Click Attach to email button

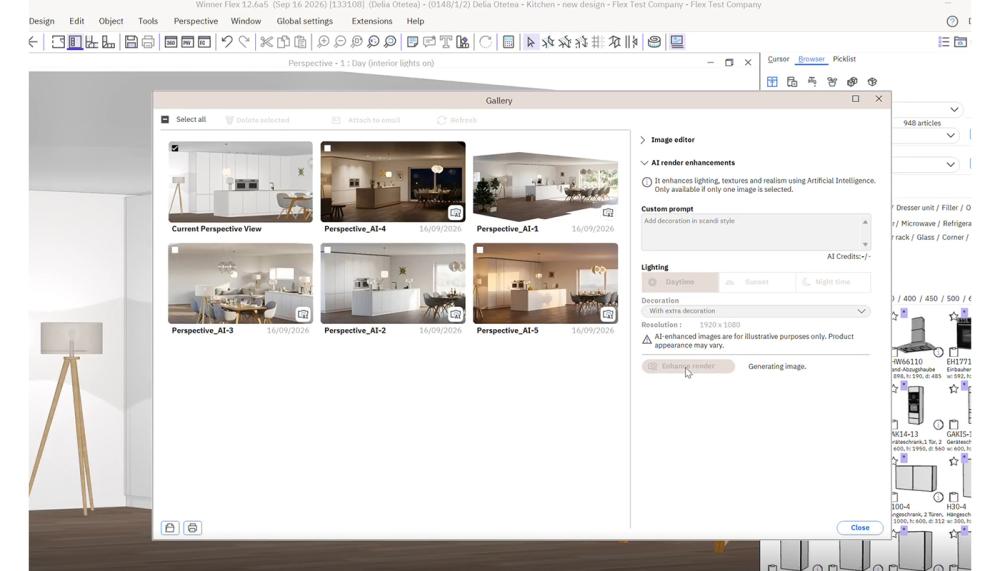coord(366,120)
